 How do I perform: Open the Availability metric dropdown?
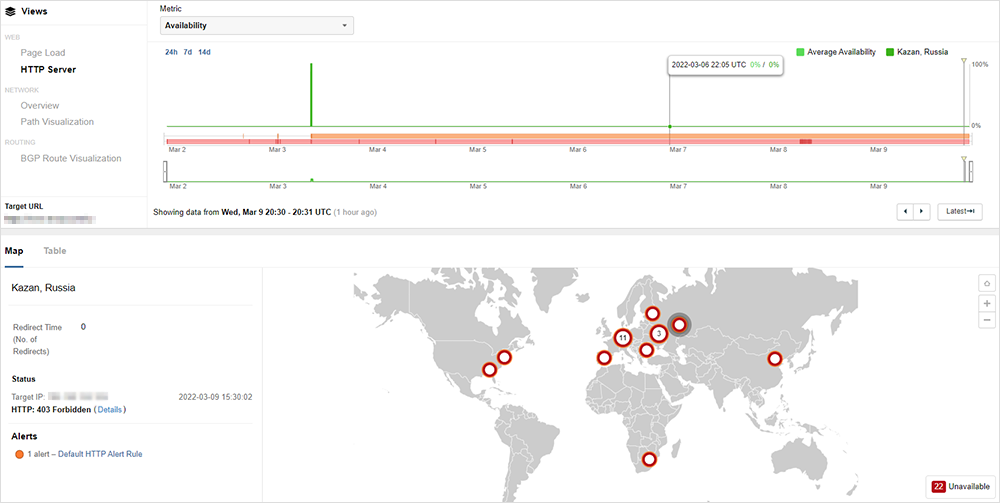click(x=256, y=25)
